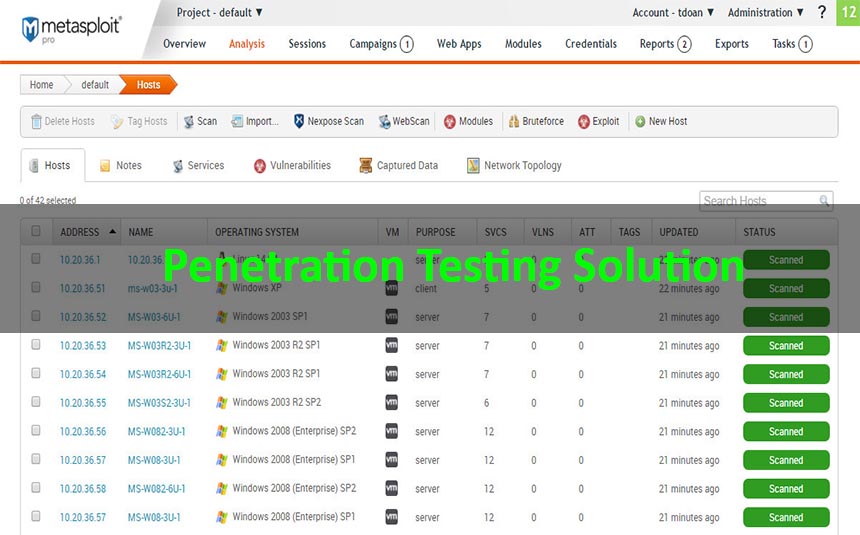Click the Metasploit Pro logo
The width and height of the screenshot is (860, 535).
[71, 29]
